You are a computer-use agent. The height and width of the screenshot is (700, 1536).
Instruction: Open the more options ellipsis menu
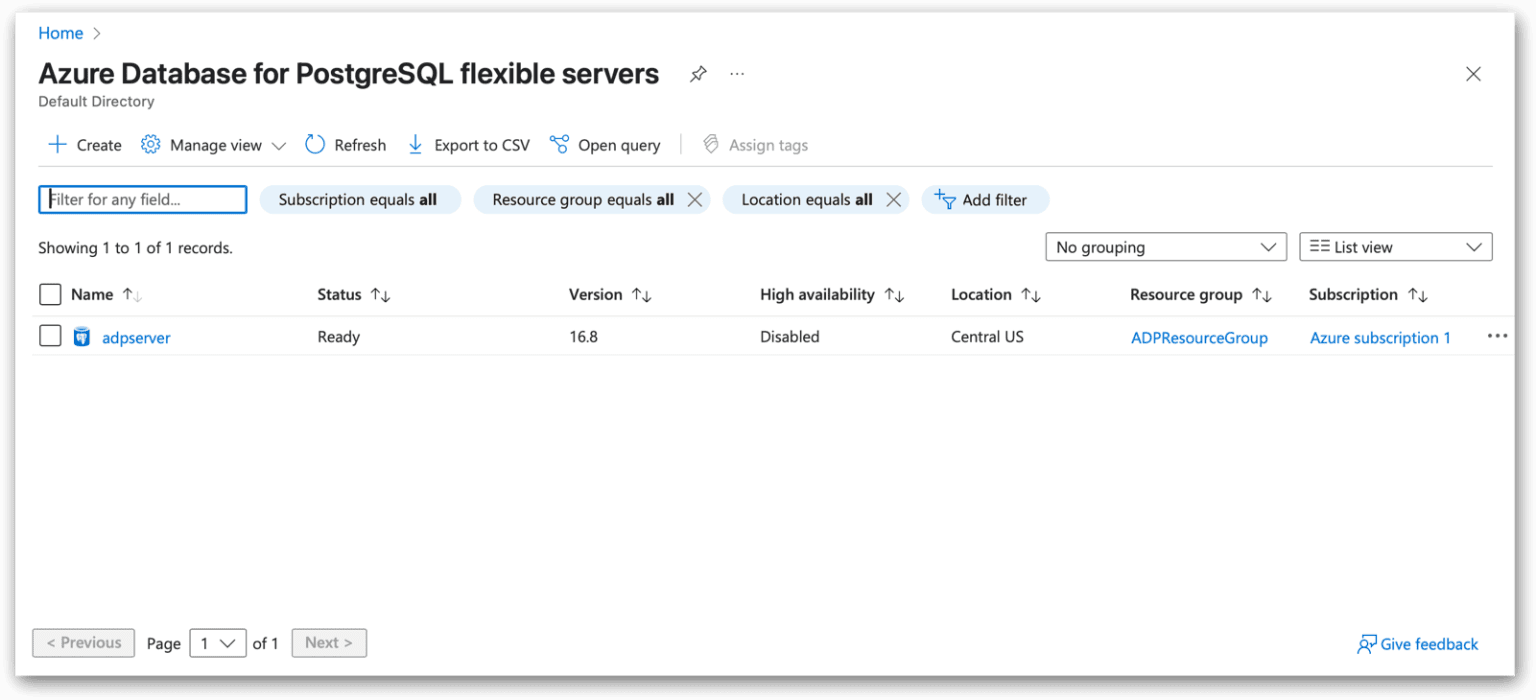click(1497, 336)
